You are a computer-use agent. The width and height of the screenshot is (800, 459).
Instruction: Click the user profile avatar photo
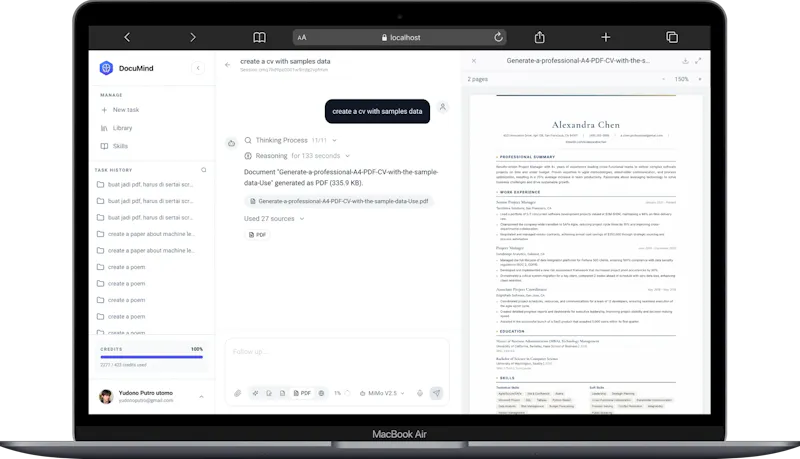click(x=106, y=396)
